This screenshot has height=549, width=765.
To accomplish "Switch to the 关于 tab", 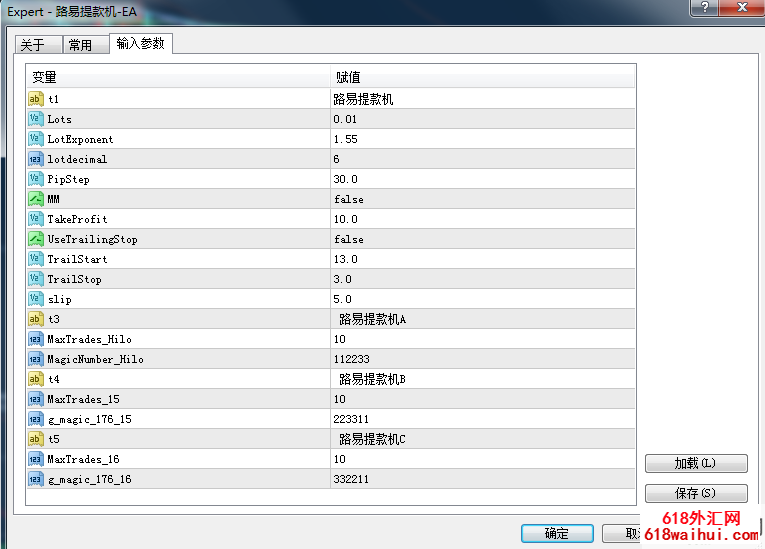I will coord(38,45).
